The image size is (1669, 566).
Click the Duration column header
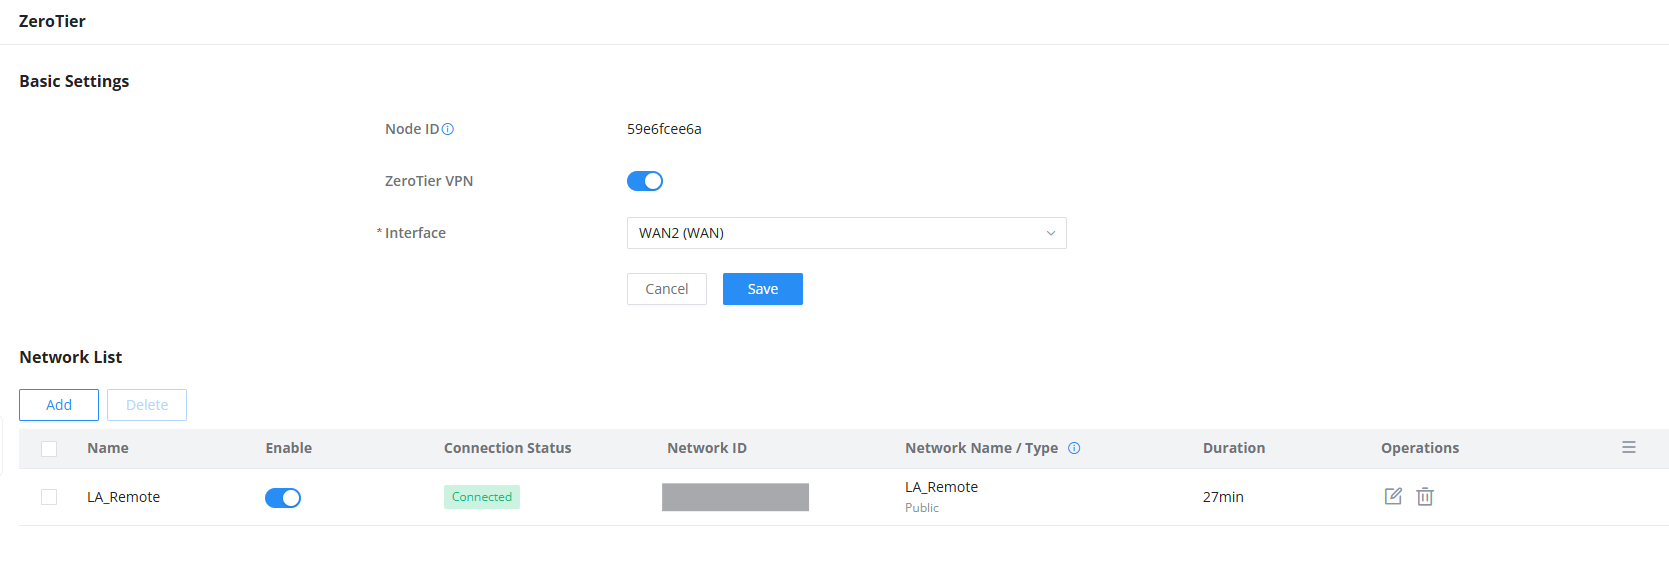pyautogui.click(x=1234, y=448)
